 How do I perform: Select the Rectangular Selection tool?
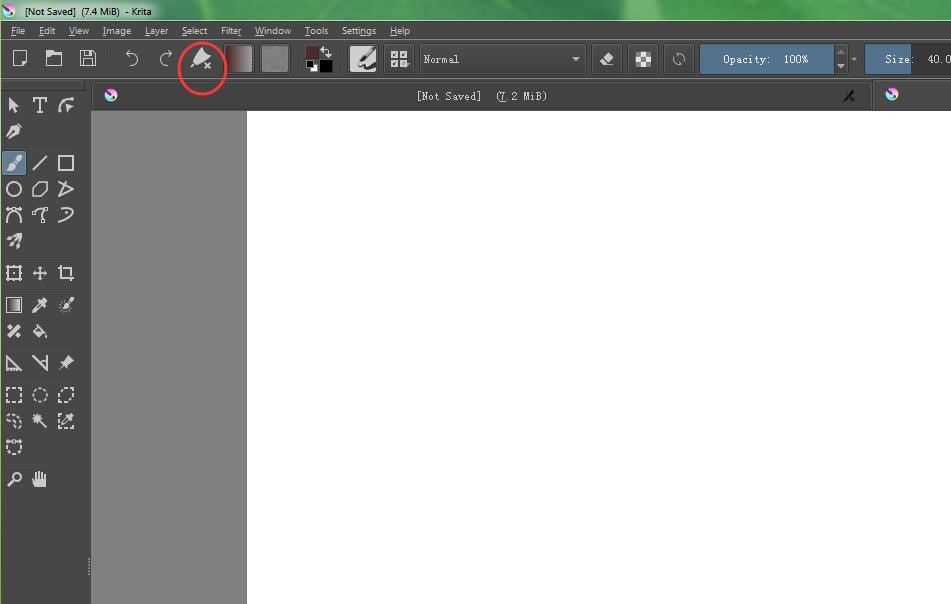[x=14, y=395]
